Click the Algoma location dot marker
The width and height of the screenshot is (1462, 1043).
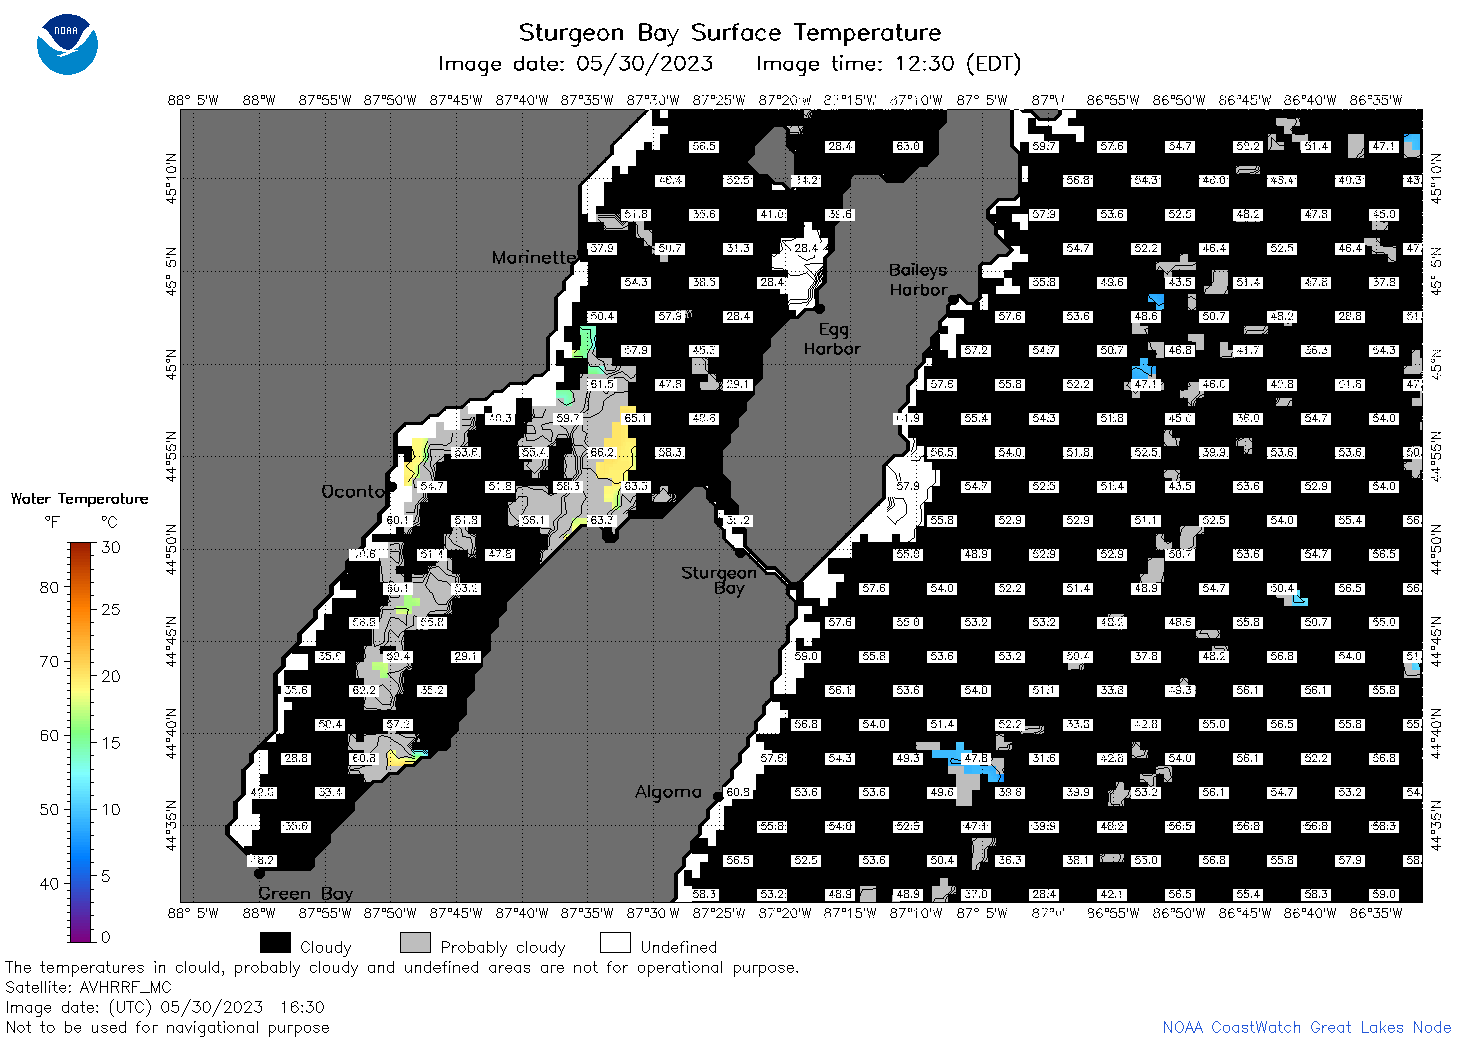point(717,795)
